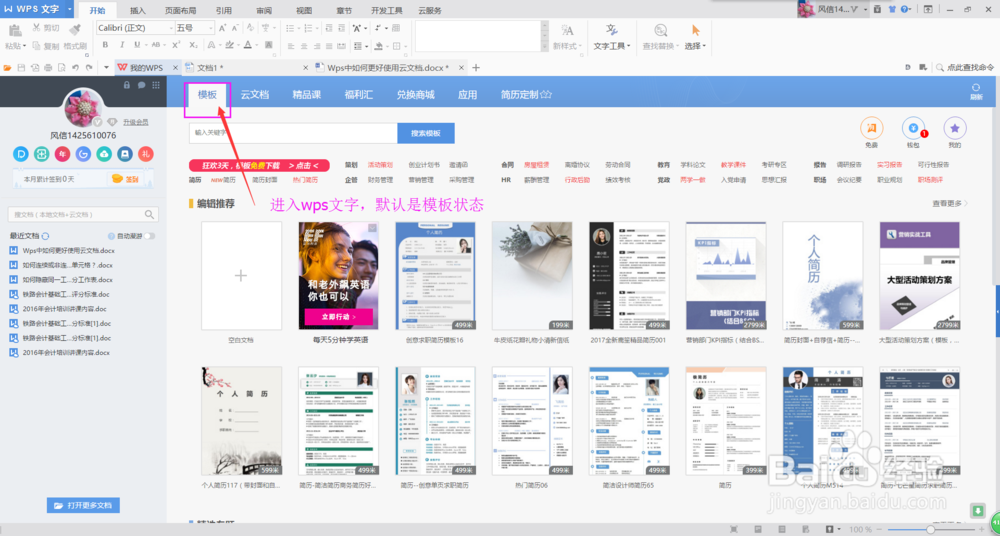1000x536 pixels.
Task: Close the 我的WPS tab
Action: [174, 68]
